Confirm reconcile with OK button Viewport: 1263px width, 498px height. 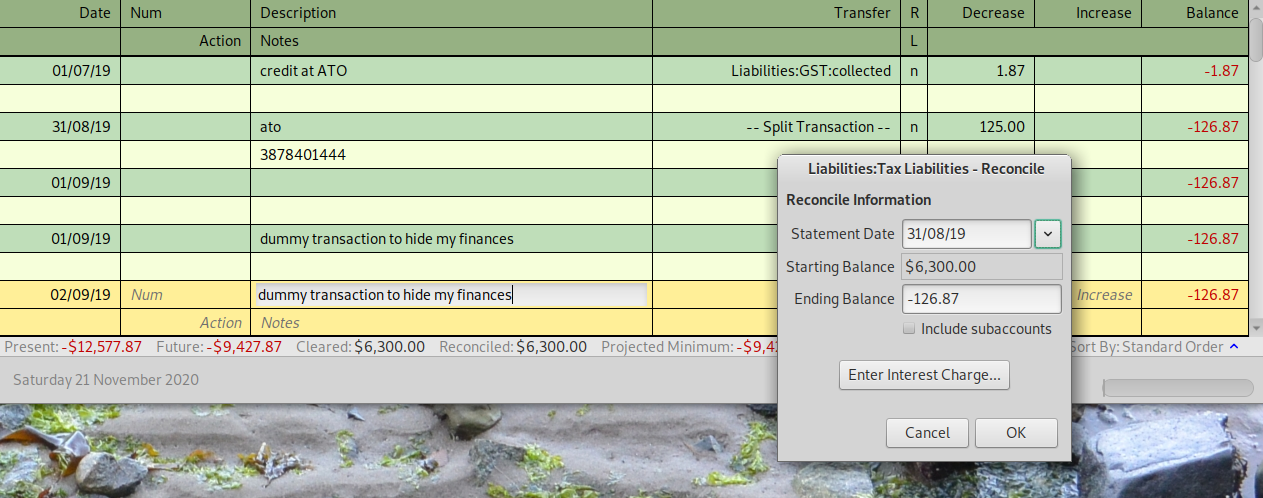pos(1016,433)
